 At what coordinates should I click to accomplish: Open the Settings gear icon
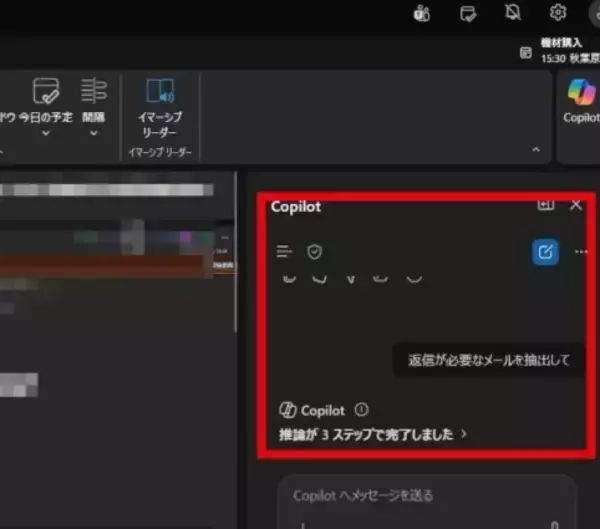558,12
